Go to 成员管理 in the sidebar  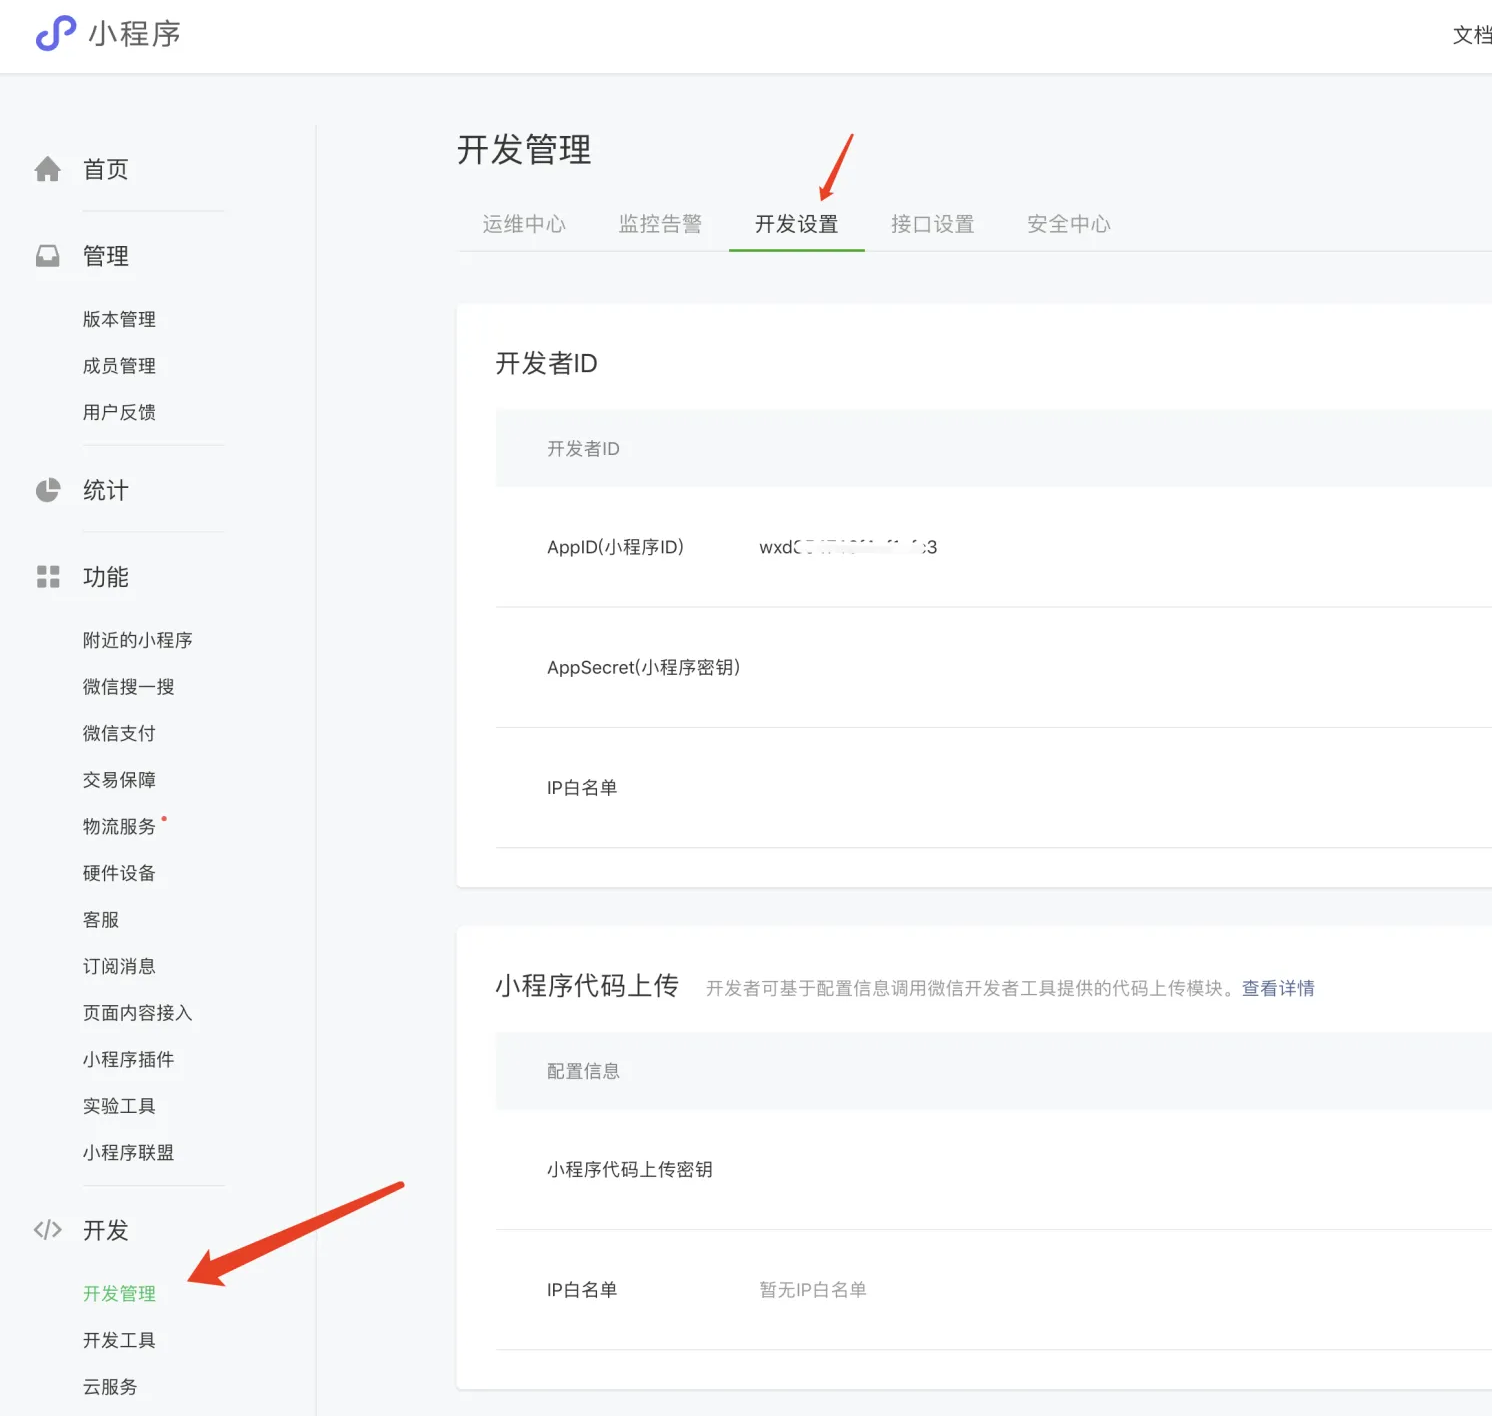[x=119, y=366]
